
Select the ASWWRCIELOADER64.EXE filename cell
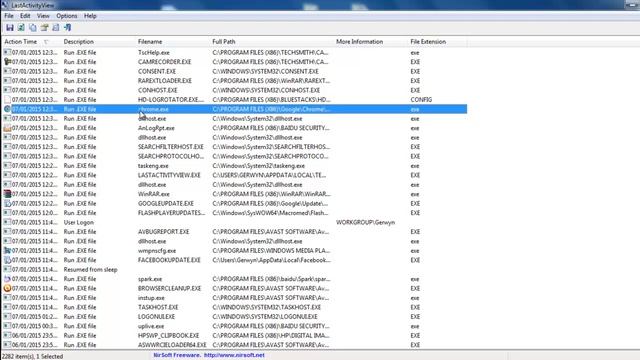point(172,345)
